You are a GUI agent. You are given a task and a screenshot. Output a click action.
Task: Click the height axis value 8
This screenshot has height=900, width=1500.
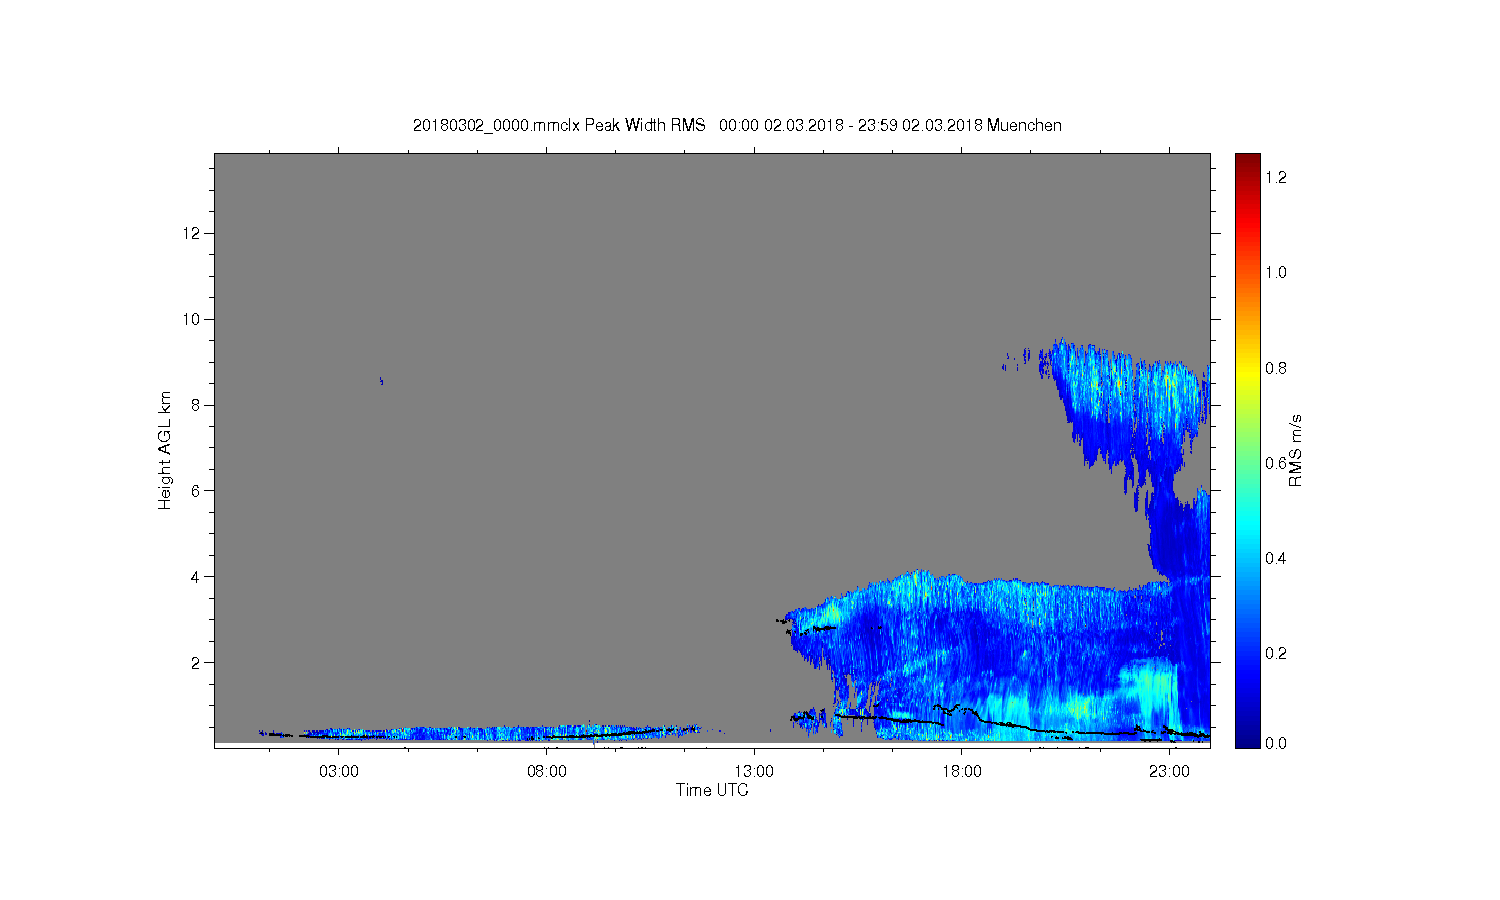[x=198, y=405]
